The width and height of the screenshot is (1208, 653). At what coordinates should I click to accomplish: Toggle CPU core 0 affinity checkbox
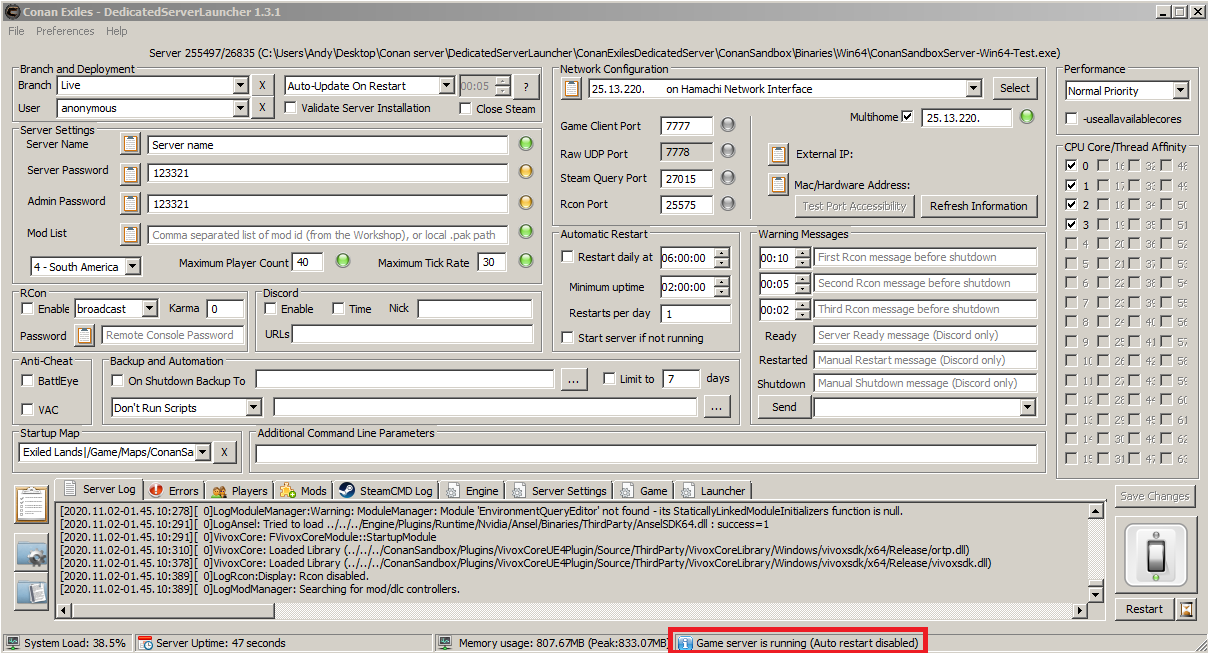(1072, 166)
